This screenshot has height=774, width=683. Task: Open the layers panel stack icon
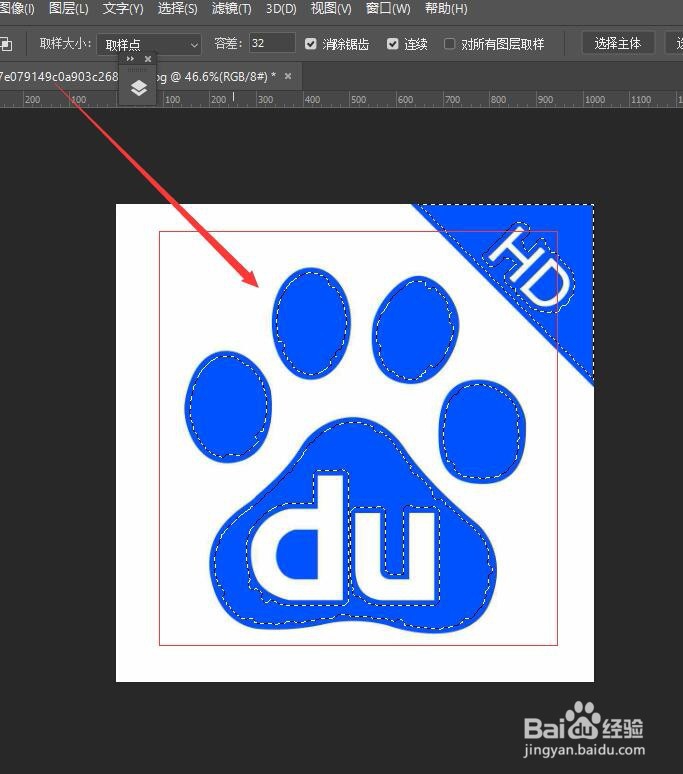pos(139,88)
